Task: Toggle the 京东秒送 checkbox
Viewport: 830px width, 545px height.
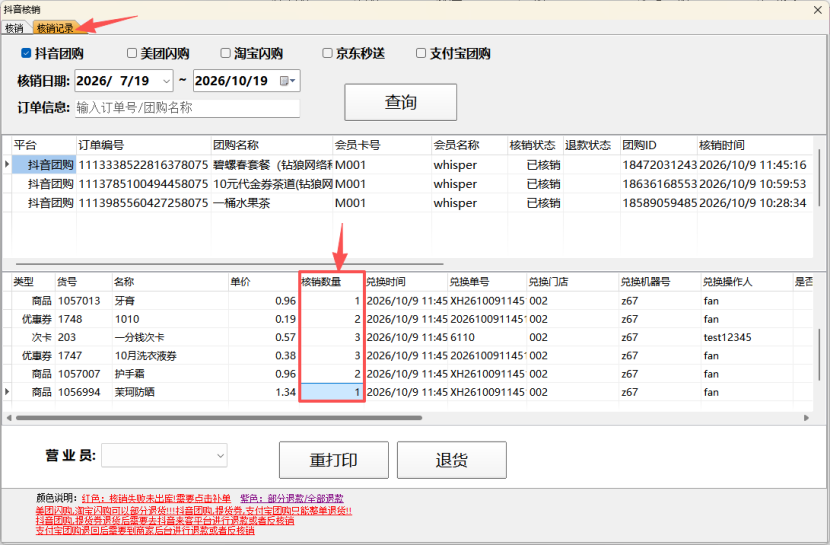Action: click(327, 53)
